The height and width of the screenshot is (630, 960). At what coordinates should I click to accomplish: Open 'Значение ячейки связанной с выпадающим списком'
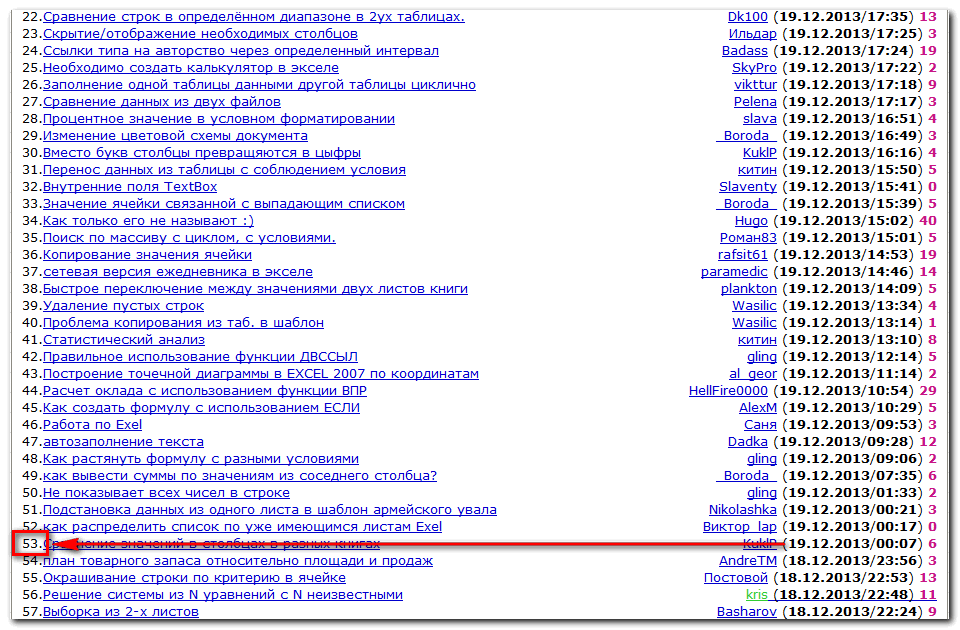coord(223,204)
